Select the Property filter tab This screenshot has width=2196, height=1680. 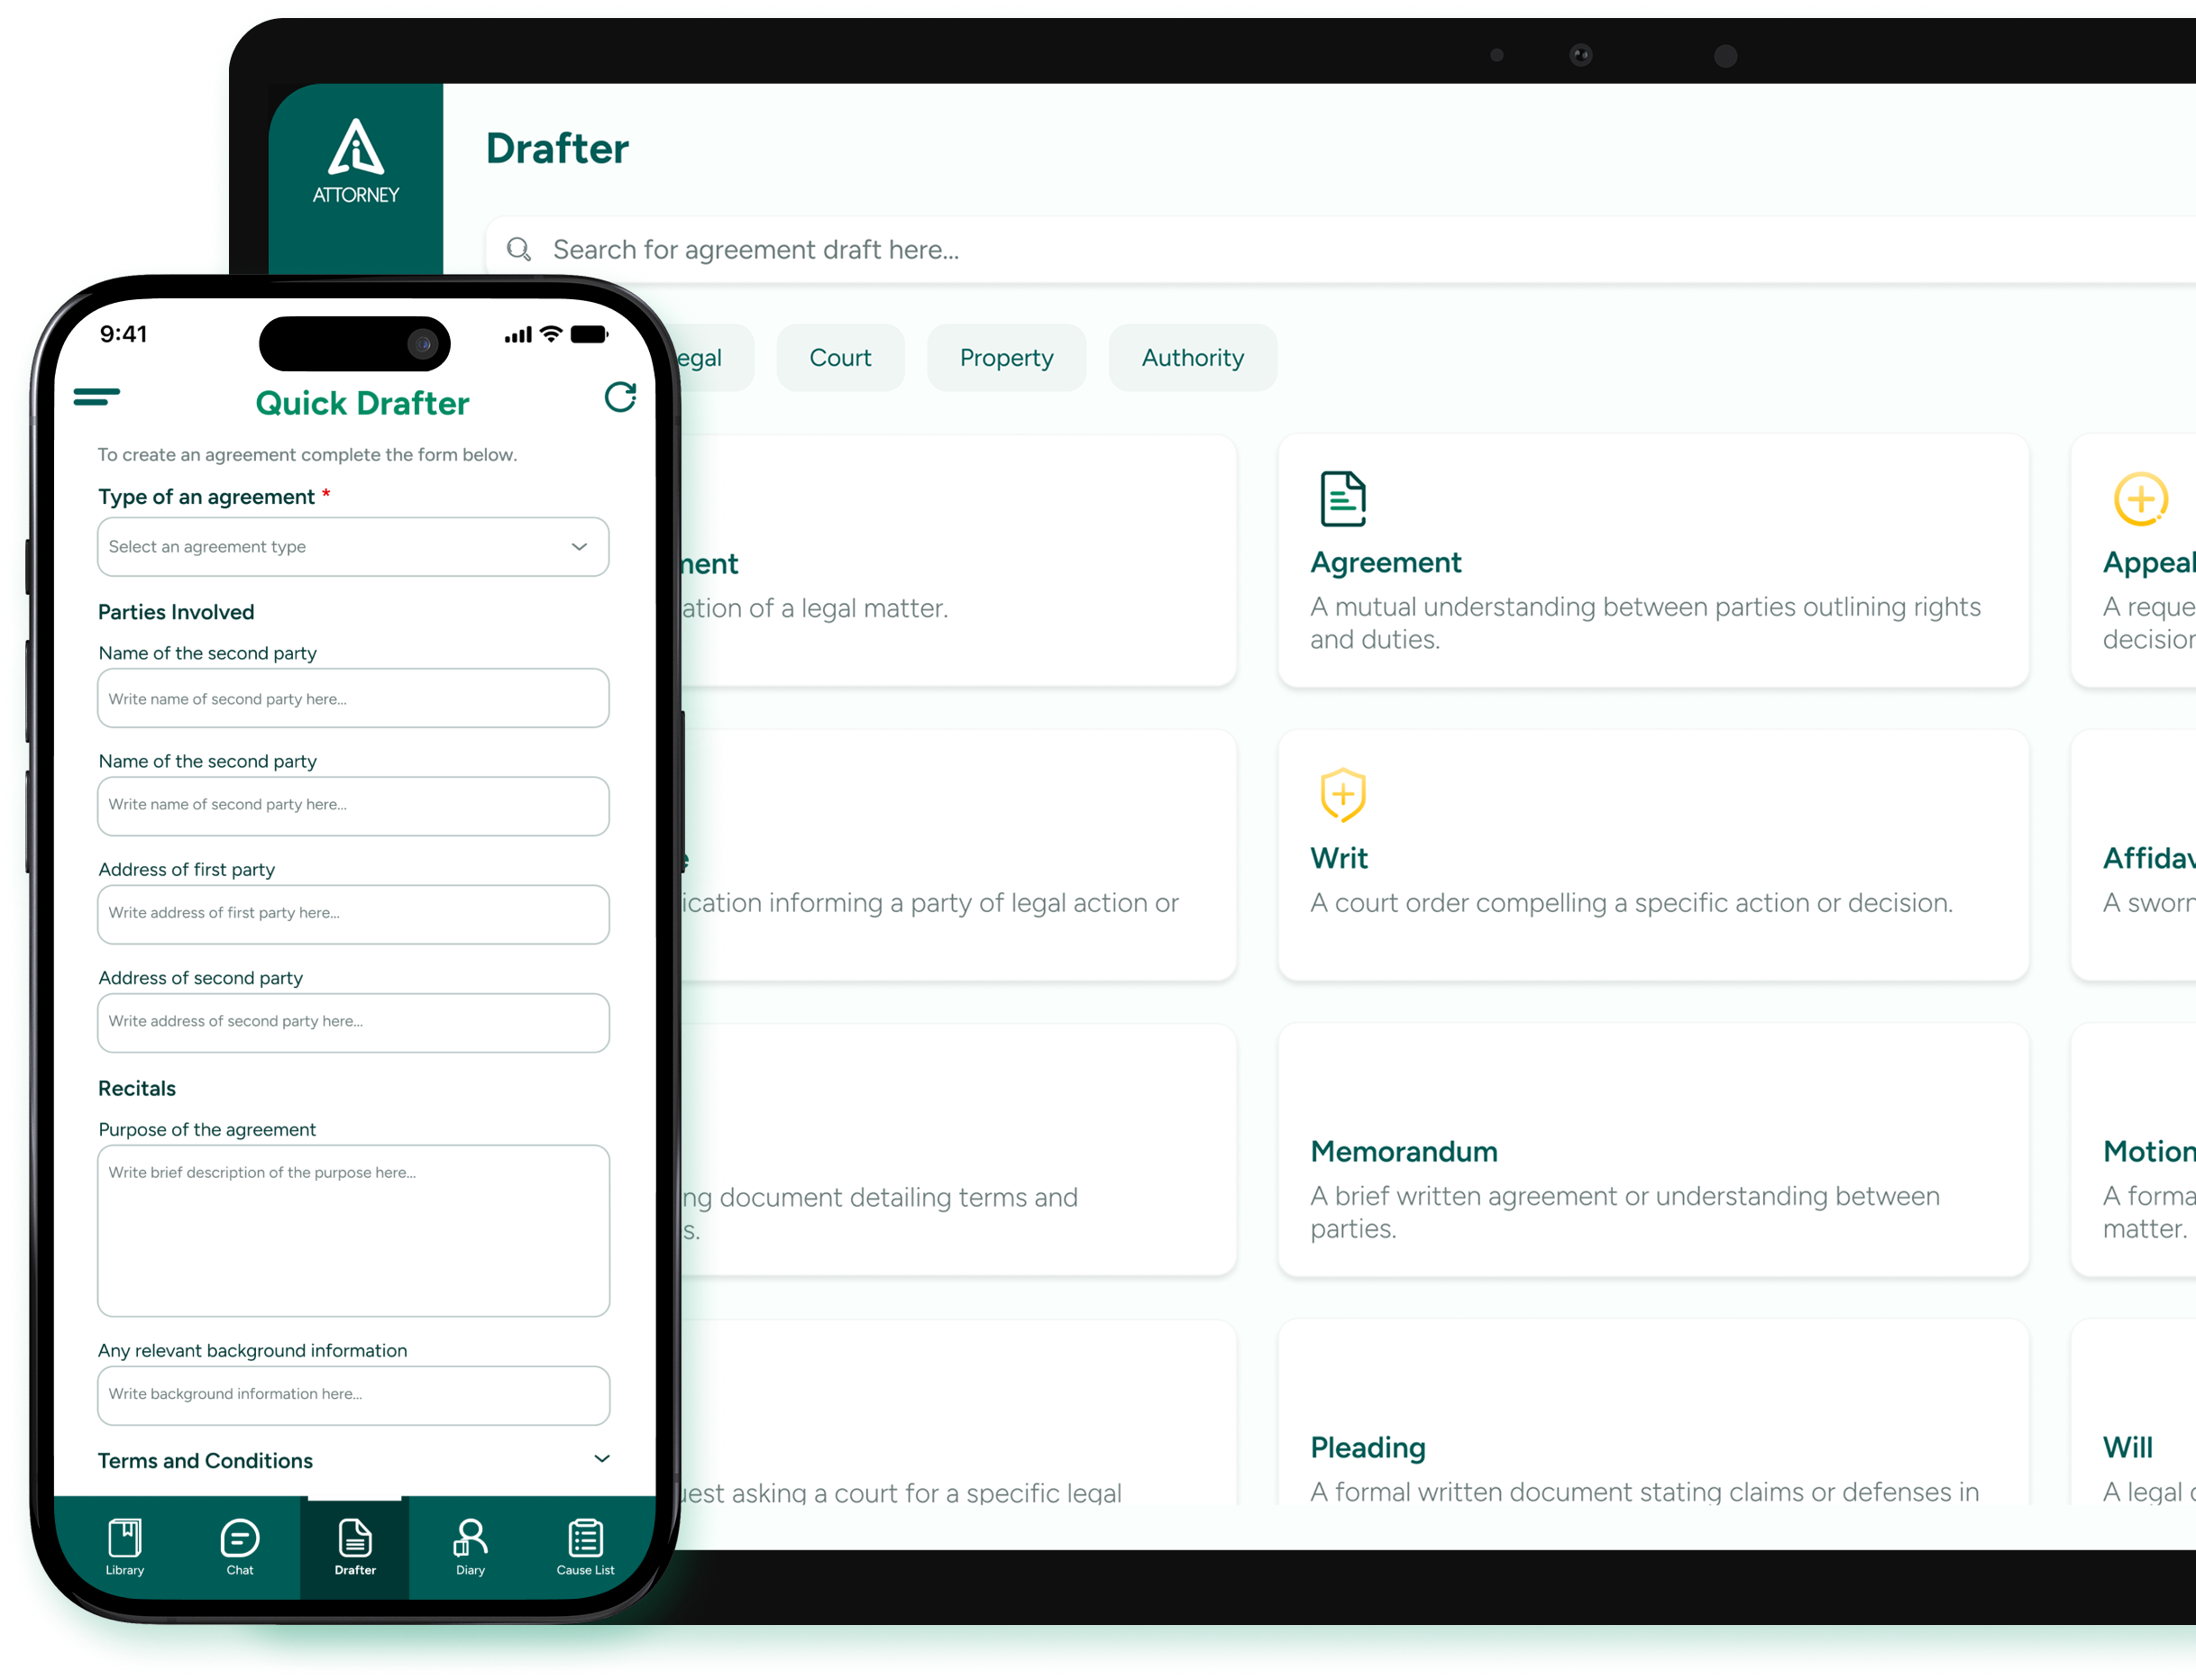pyautogui.click(x=1006, y=358)
